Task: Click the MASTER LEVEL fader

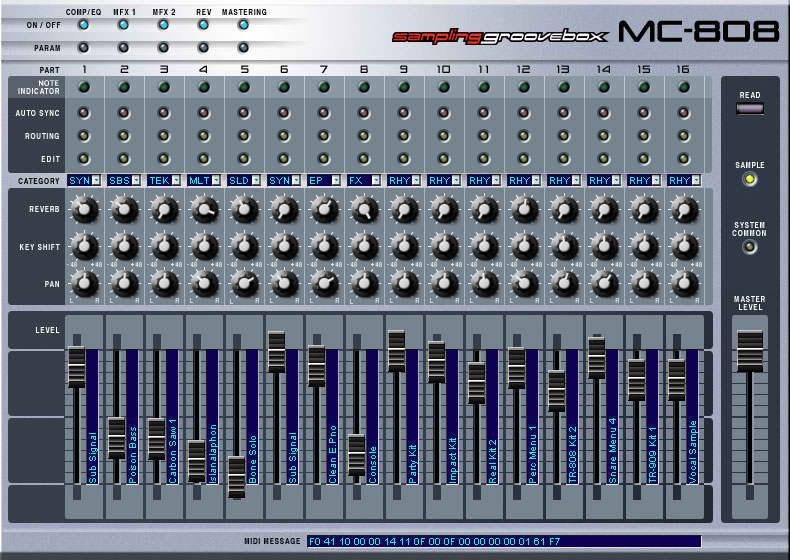Action: click(750, 351)
